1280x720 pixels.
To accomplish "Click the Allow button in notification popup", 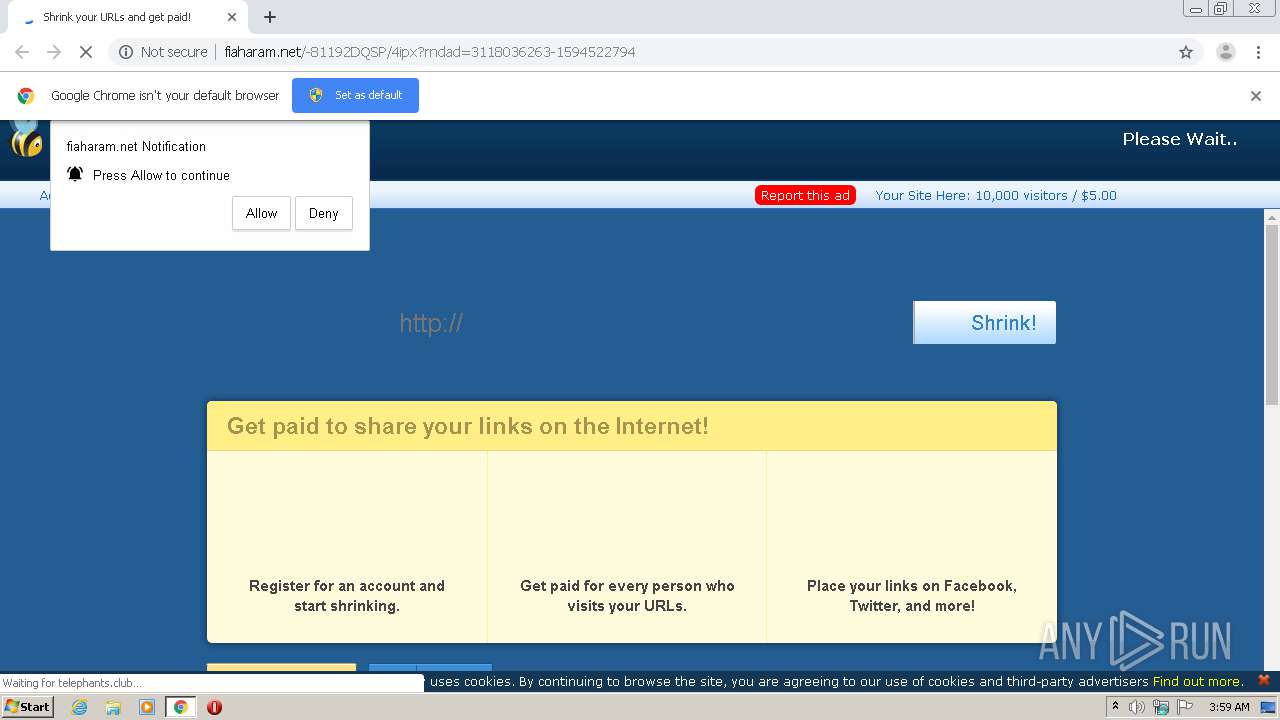I will pos(261,213).
